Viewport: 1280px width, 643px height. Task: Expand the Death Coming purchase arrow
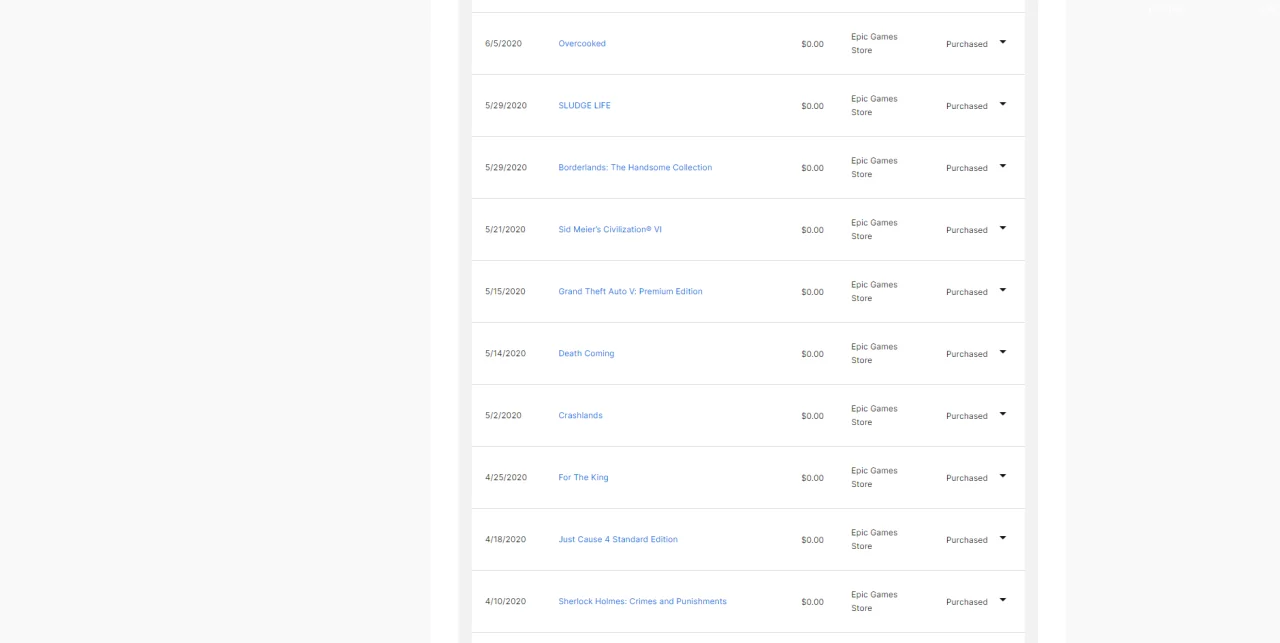1003,352
